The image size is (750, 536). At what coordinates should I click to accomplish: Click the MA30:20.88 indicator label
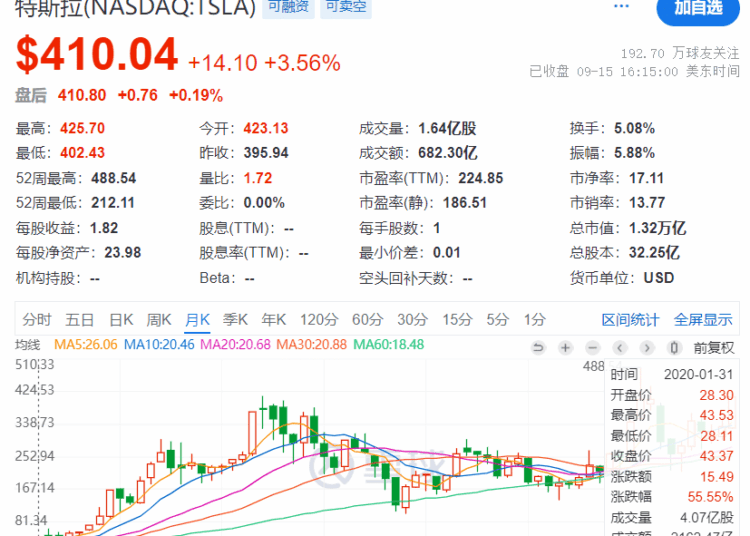click(x=311, y=344)
